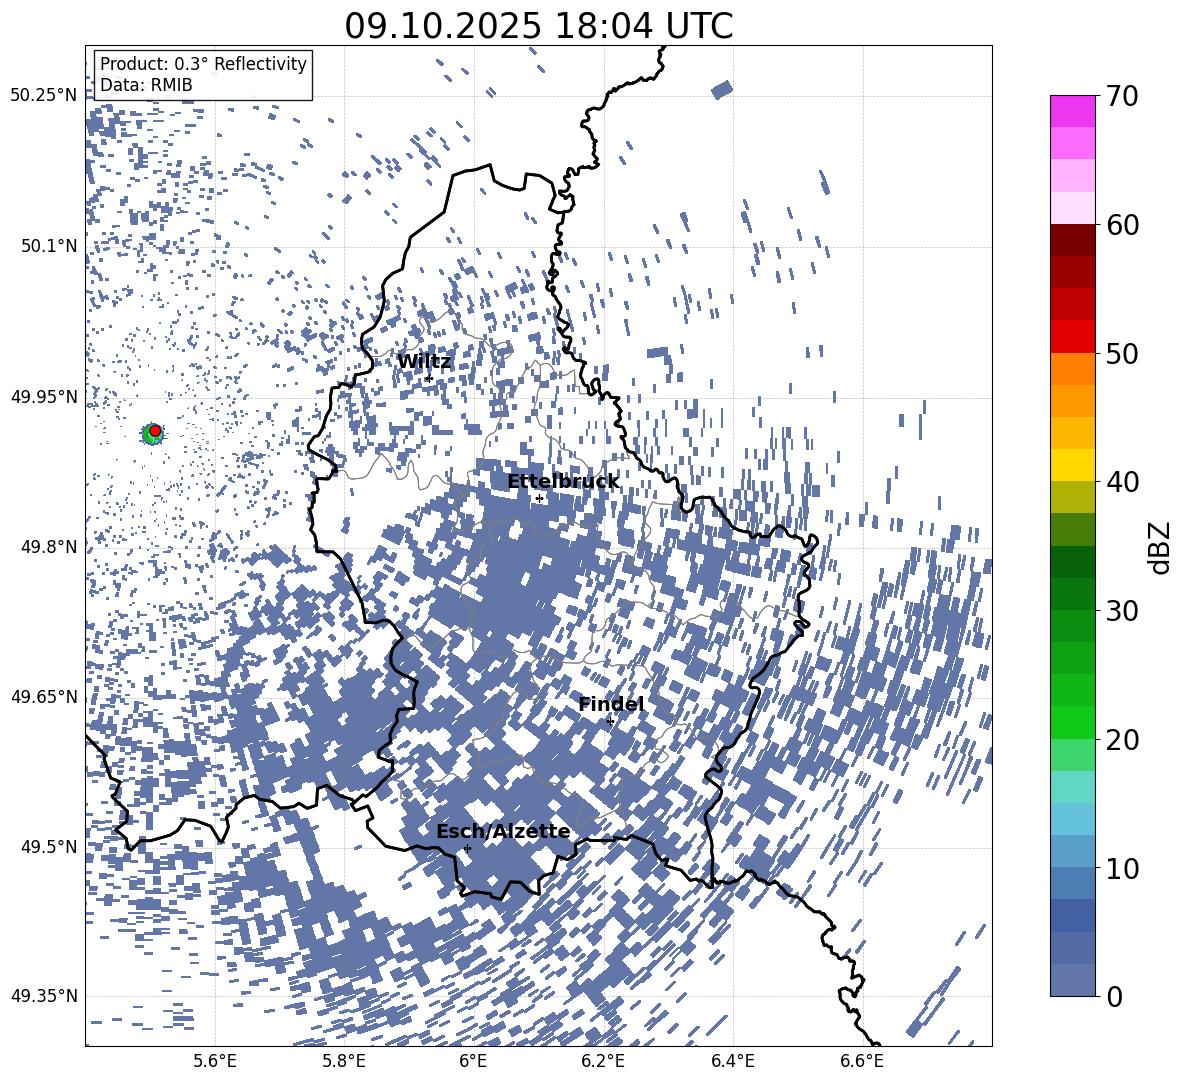Viewport: 1184px width, 1081px height.
Task: Click the Wiltz city label
Action: [x=424, y=362]
